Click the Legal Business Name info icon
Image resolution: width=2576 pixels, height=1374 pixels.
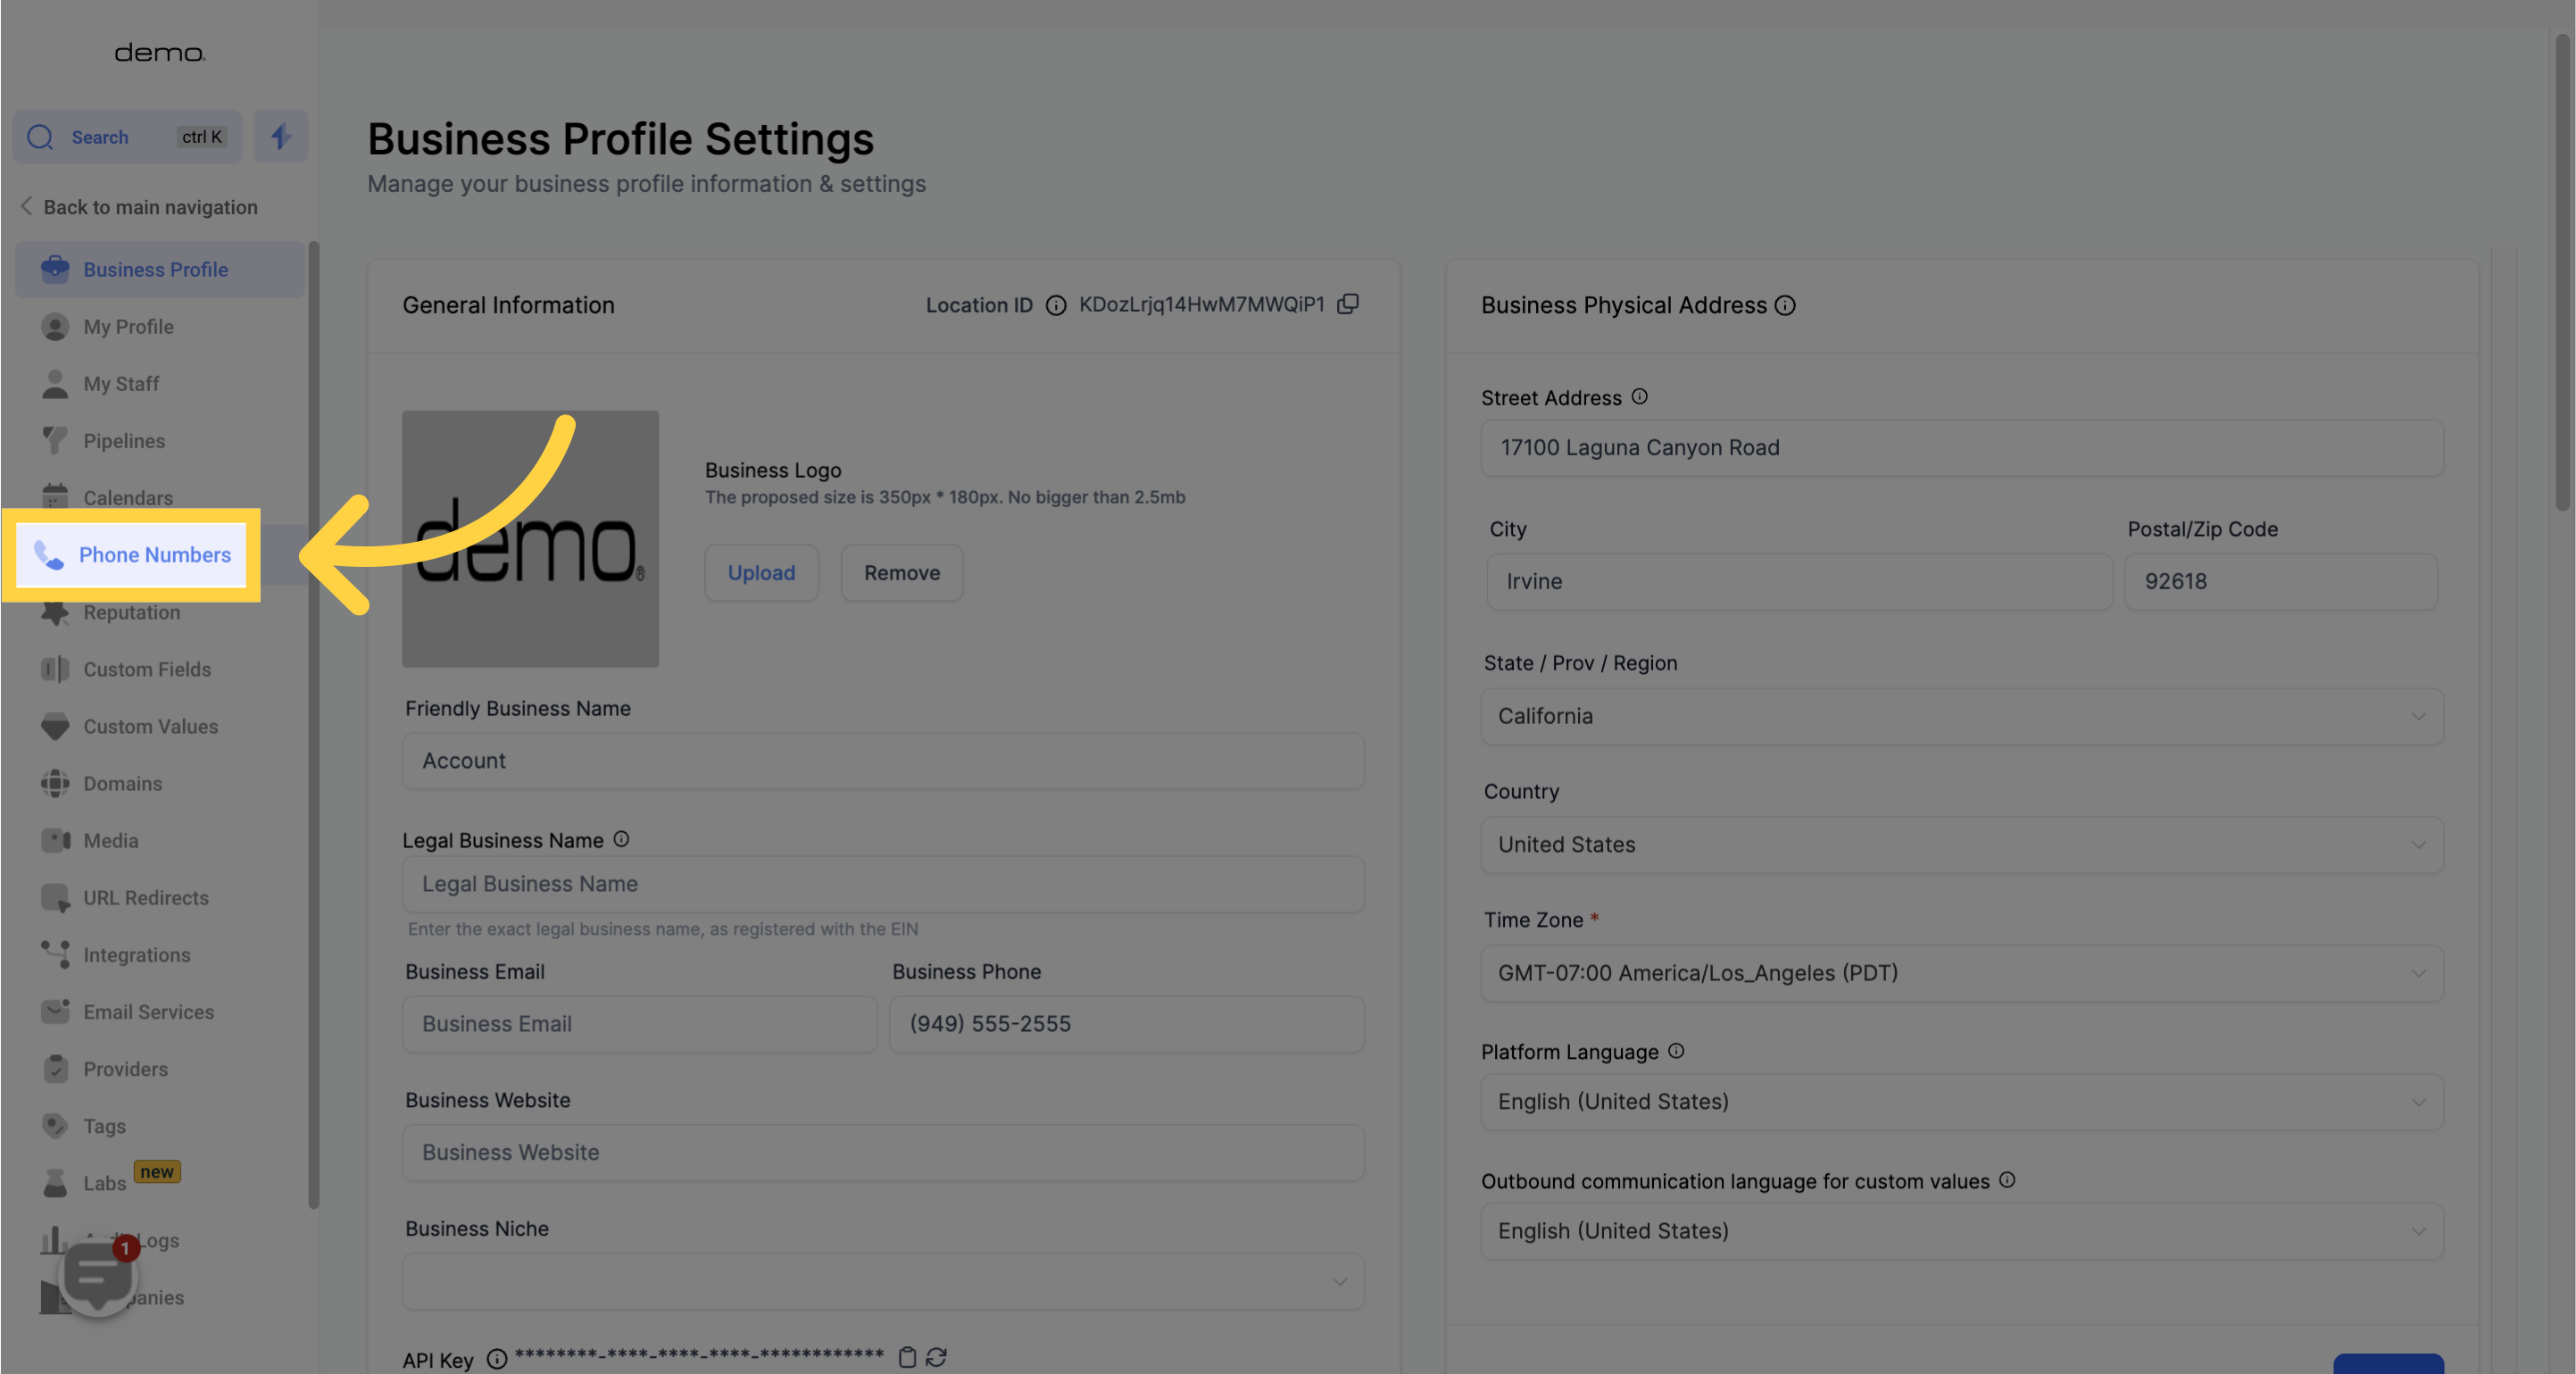coord(621,839)
